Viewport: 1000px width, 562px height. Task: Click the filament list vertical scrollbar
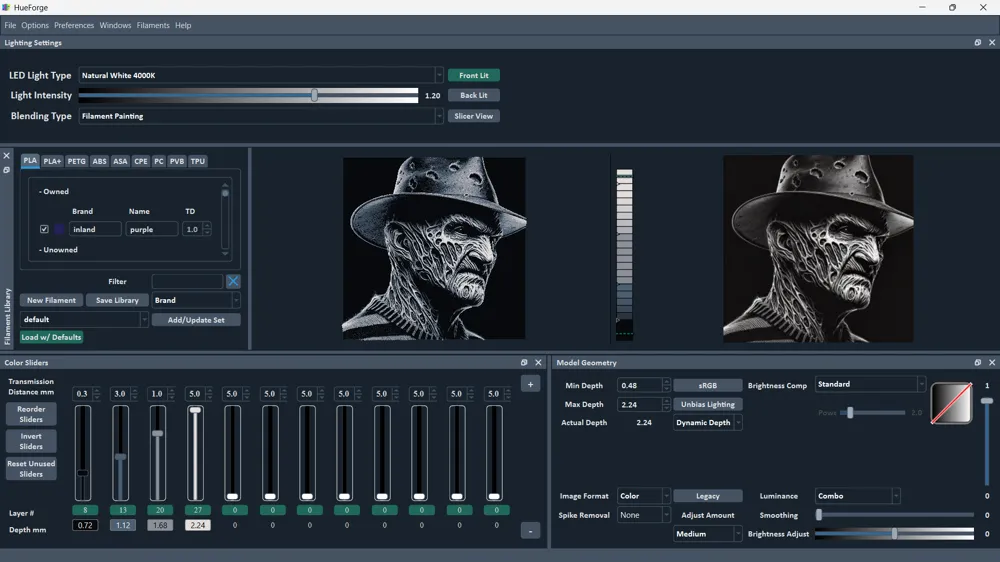coord(225,219)
